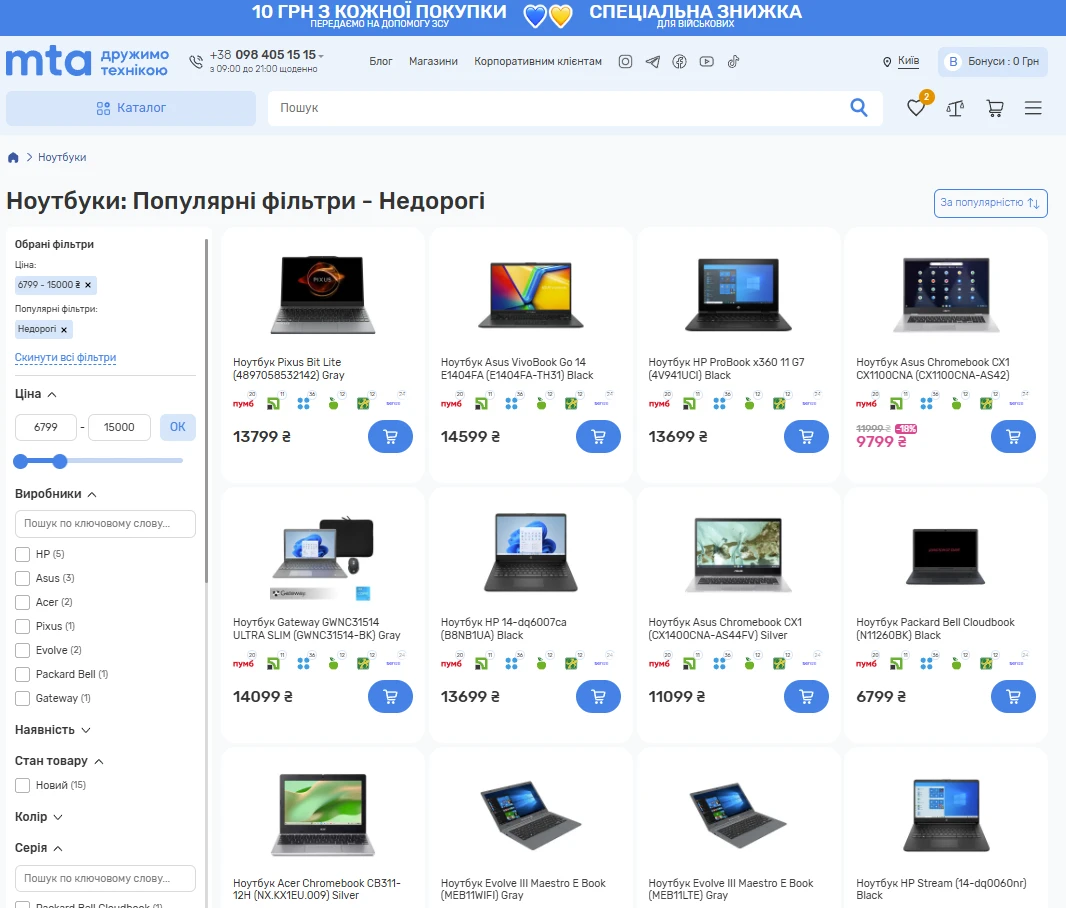
Task: Click the Kyiv location pin icon
Action: [887, 62]
